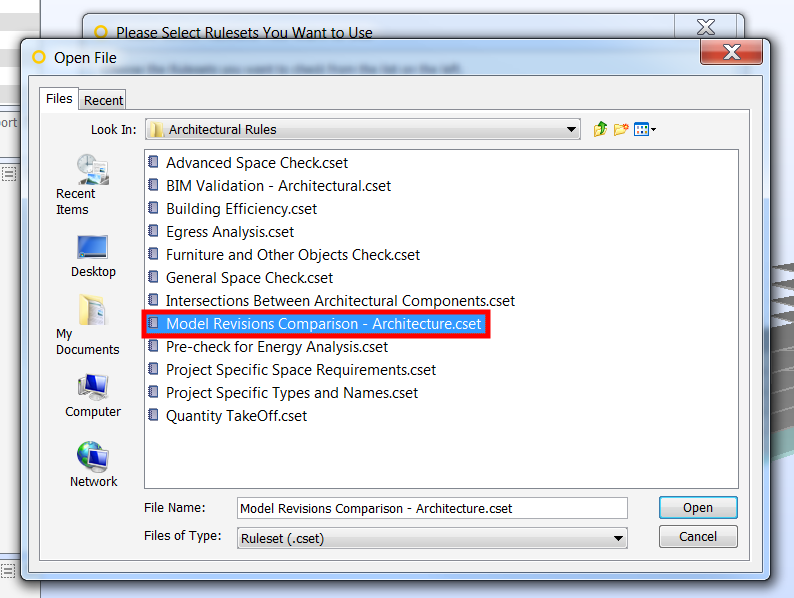Select Advanced Space Check.cset file name
Viewport: 794px width, 598px height.
point(257,163)
